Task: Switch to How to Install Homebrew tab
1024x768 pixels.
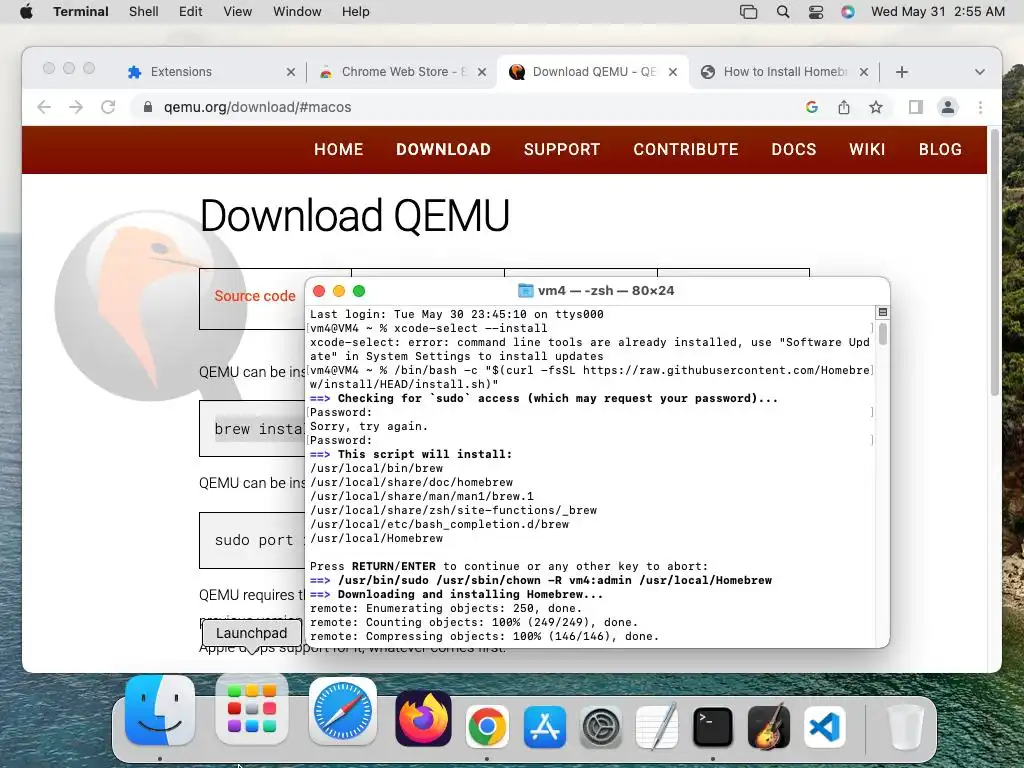Action: pos(784,72)
